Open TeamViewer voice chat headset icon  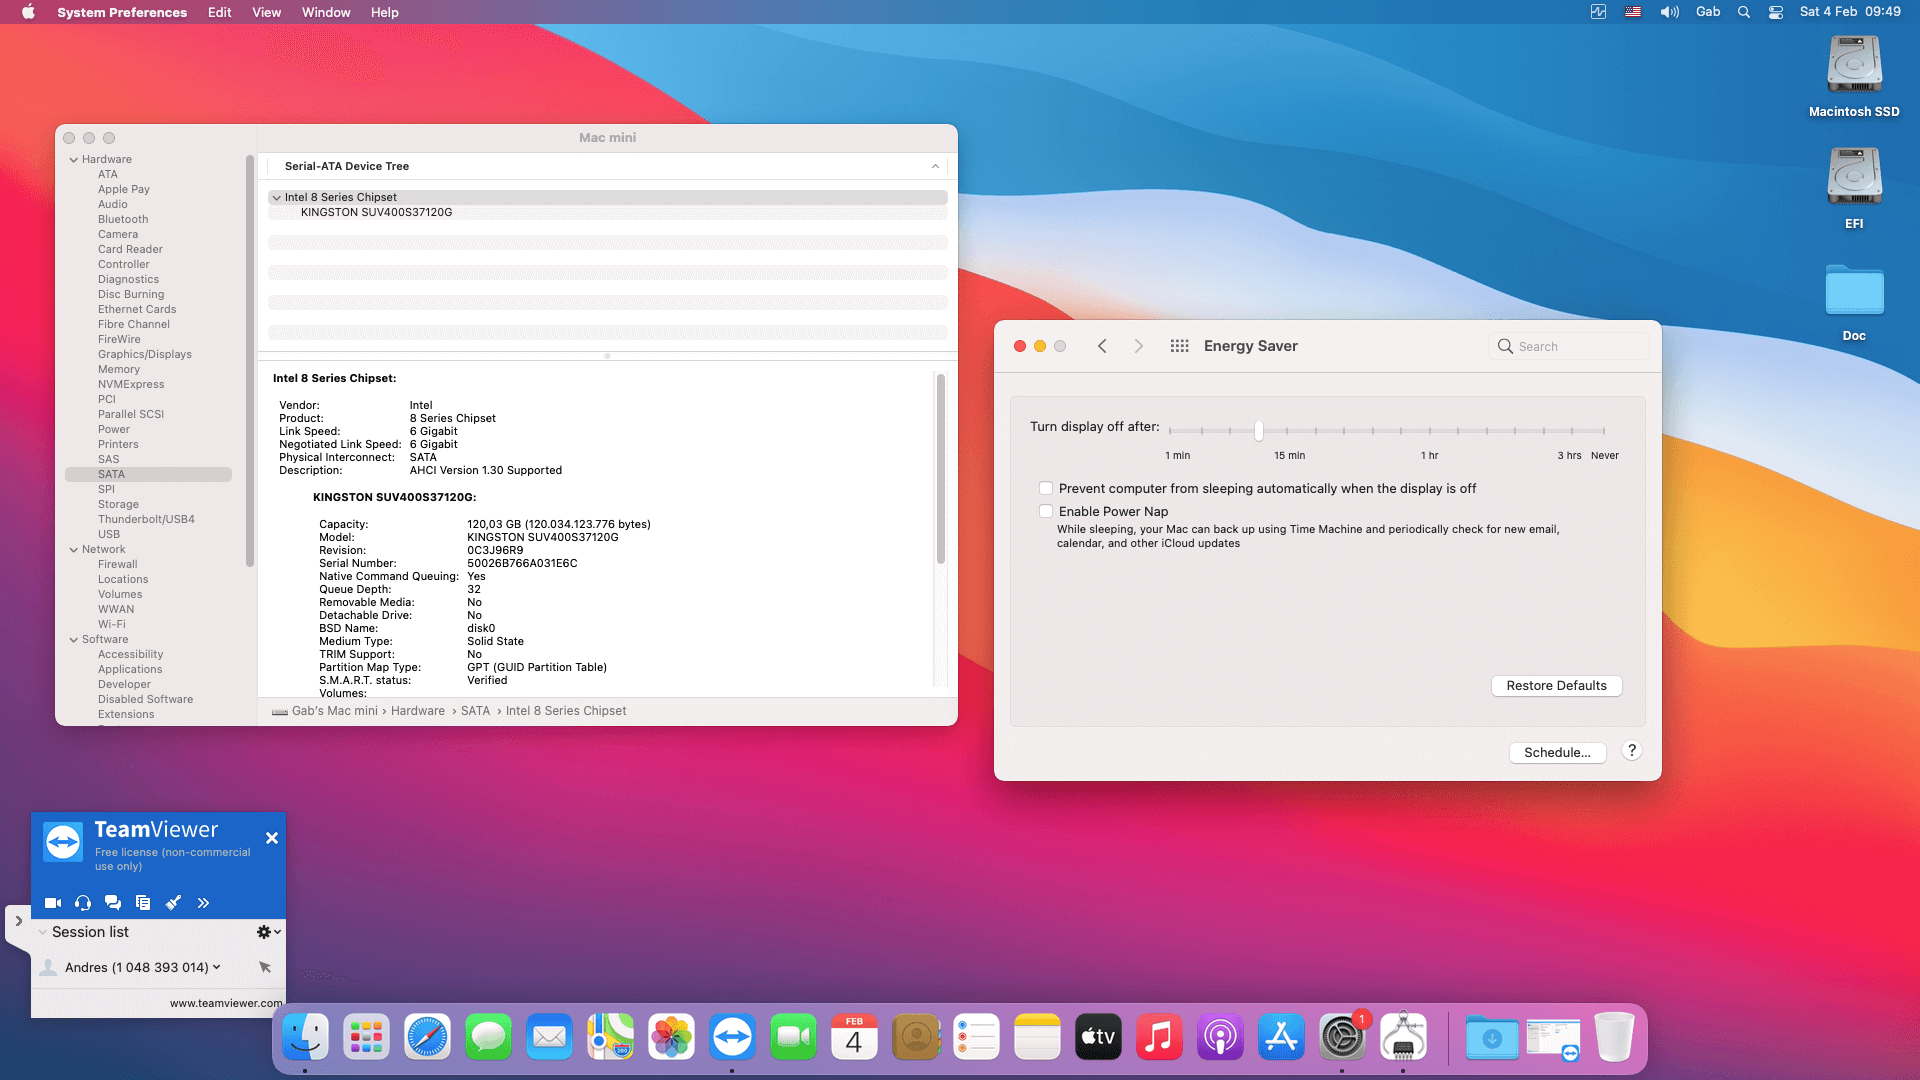(83, 902)
